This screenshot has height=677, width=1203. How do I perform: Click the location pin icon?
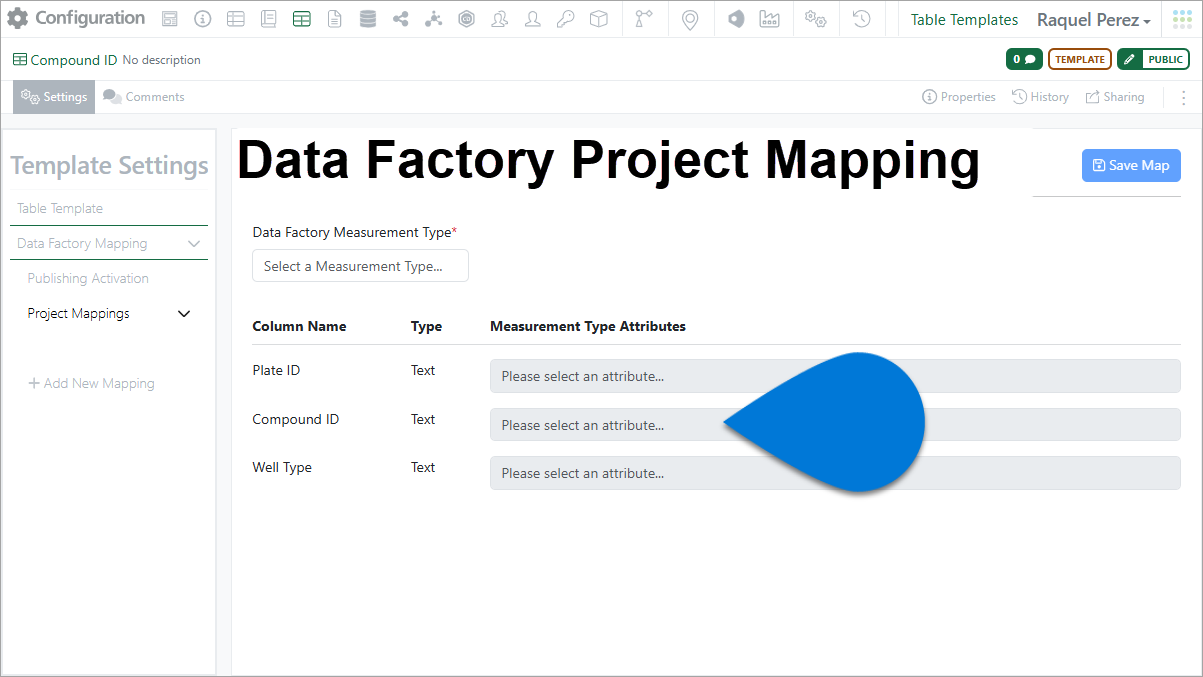pyautogui.click(x=690, y=19)
